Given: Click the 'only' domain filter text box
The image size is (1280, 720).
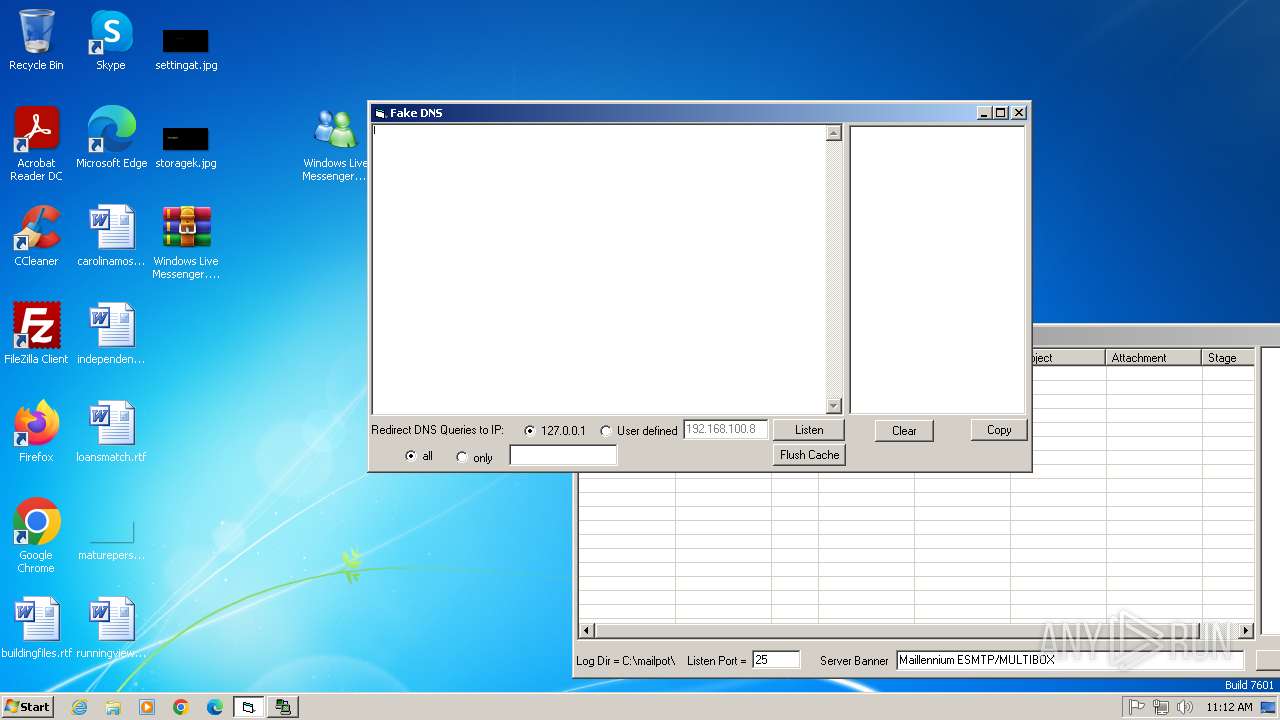Looking at the screenshot, I should pyautogui.click(x=563, y=456).
